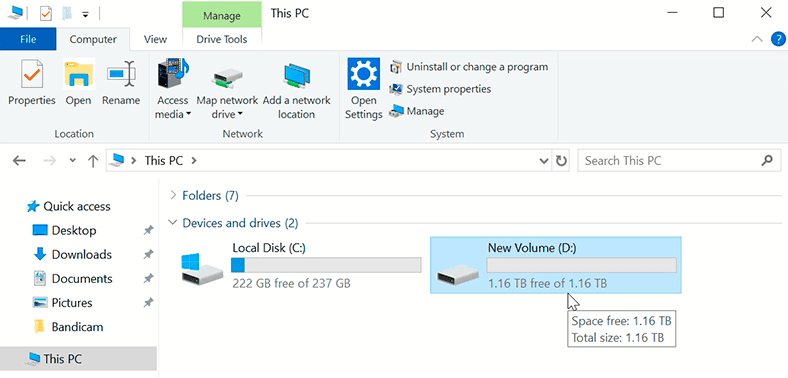Click the Manage contextual tab header
Image resolution: width=788 pixels, height=378 pixels.
pos(222,15)
